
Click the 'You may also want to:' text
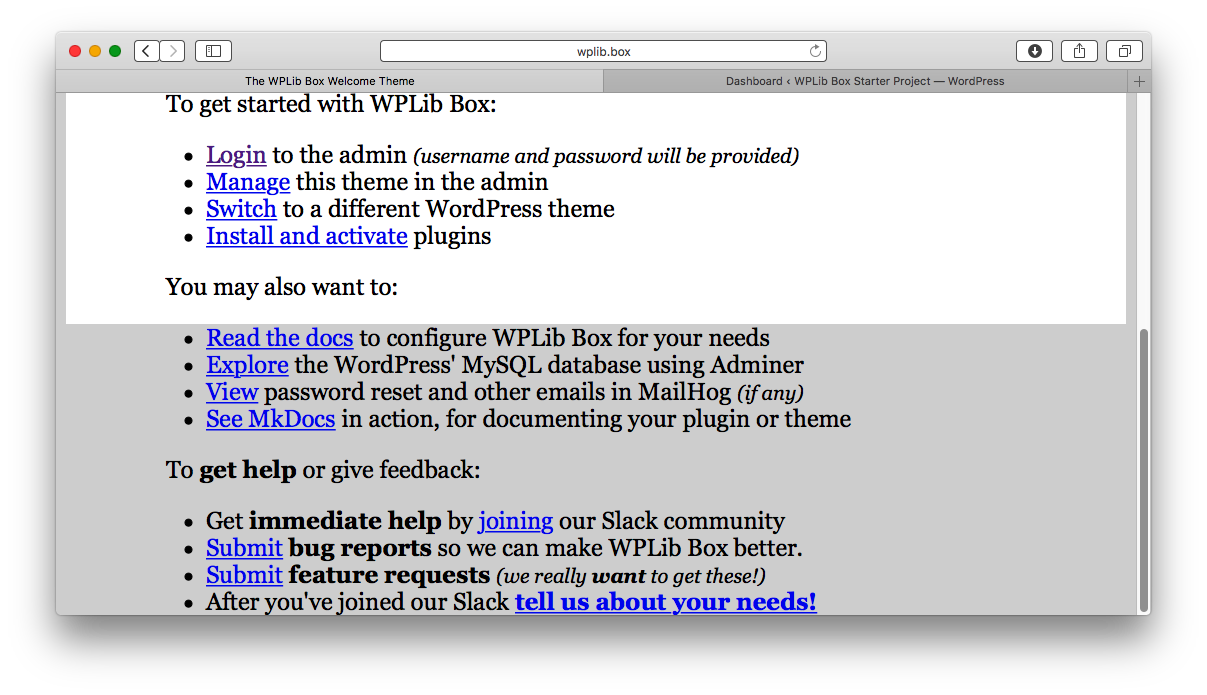(282, 287)
